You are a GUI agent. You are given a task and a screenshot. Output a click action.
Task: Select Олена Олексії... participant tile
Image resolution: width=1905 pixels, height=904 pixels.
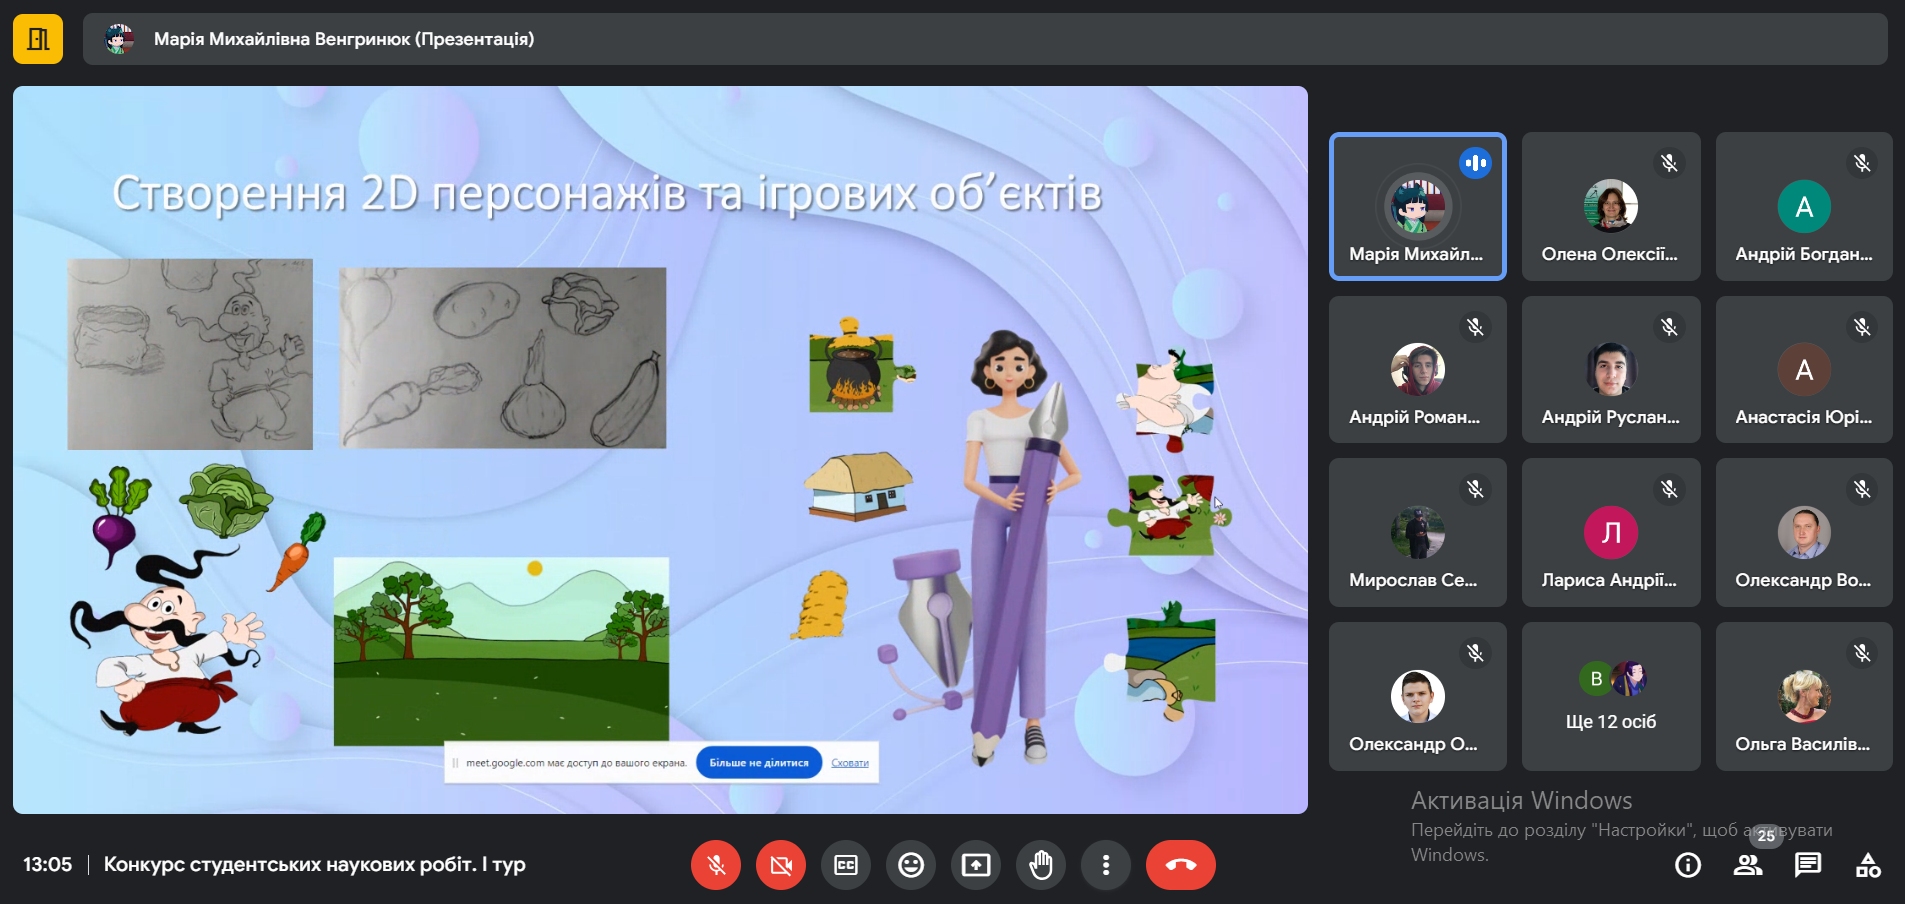1611,206
